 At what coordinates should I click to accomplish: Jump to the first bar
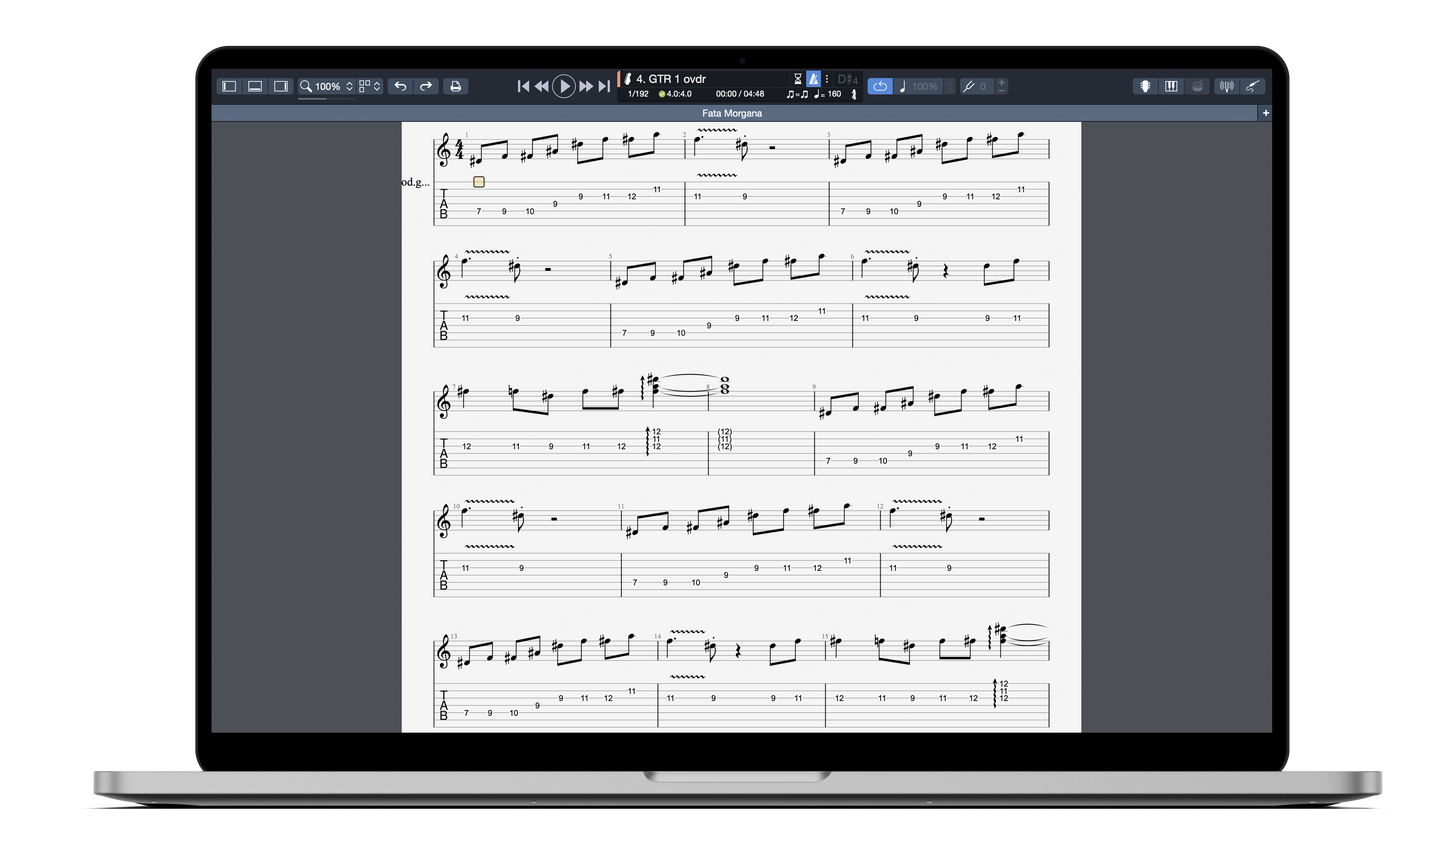(522, 87)
